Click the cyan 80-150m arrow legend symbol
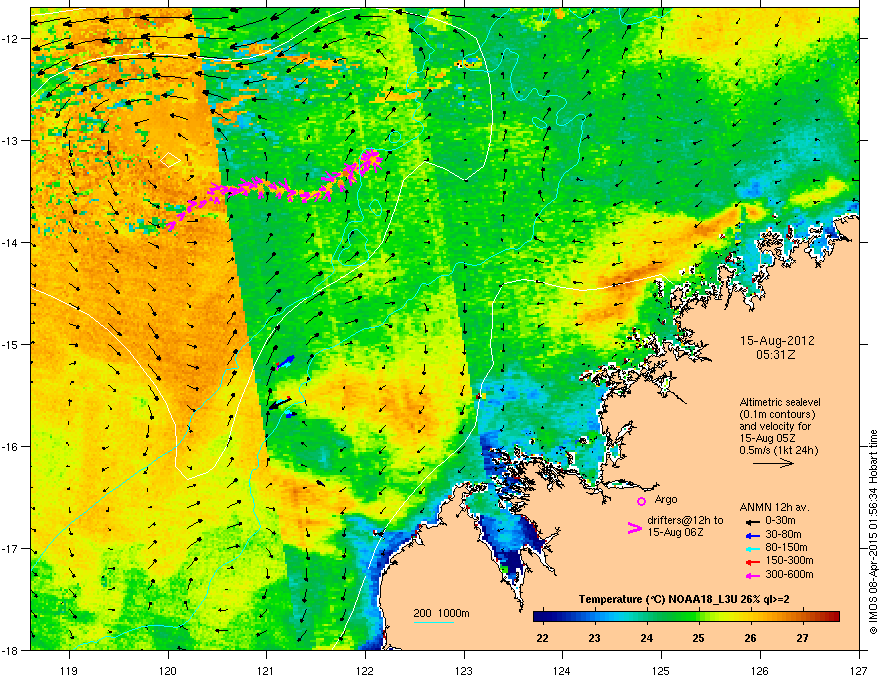 (x=752, y=548)
